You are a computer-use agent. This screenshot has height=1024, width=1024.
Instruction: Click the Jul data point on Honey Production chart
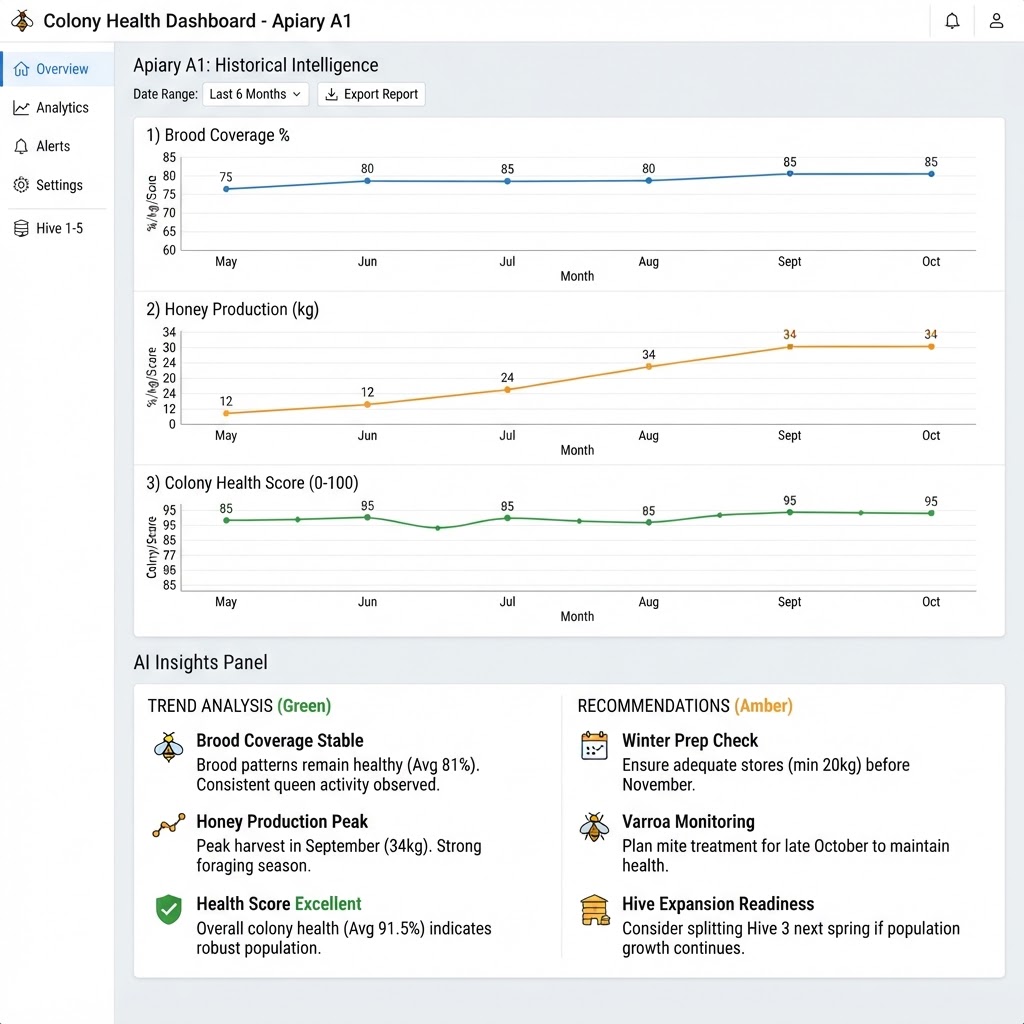tap(507, 390)
